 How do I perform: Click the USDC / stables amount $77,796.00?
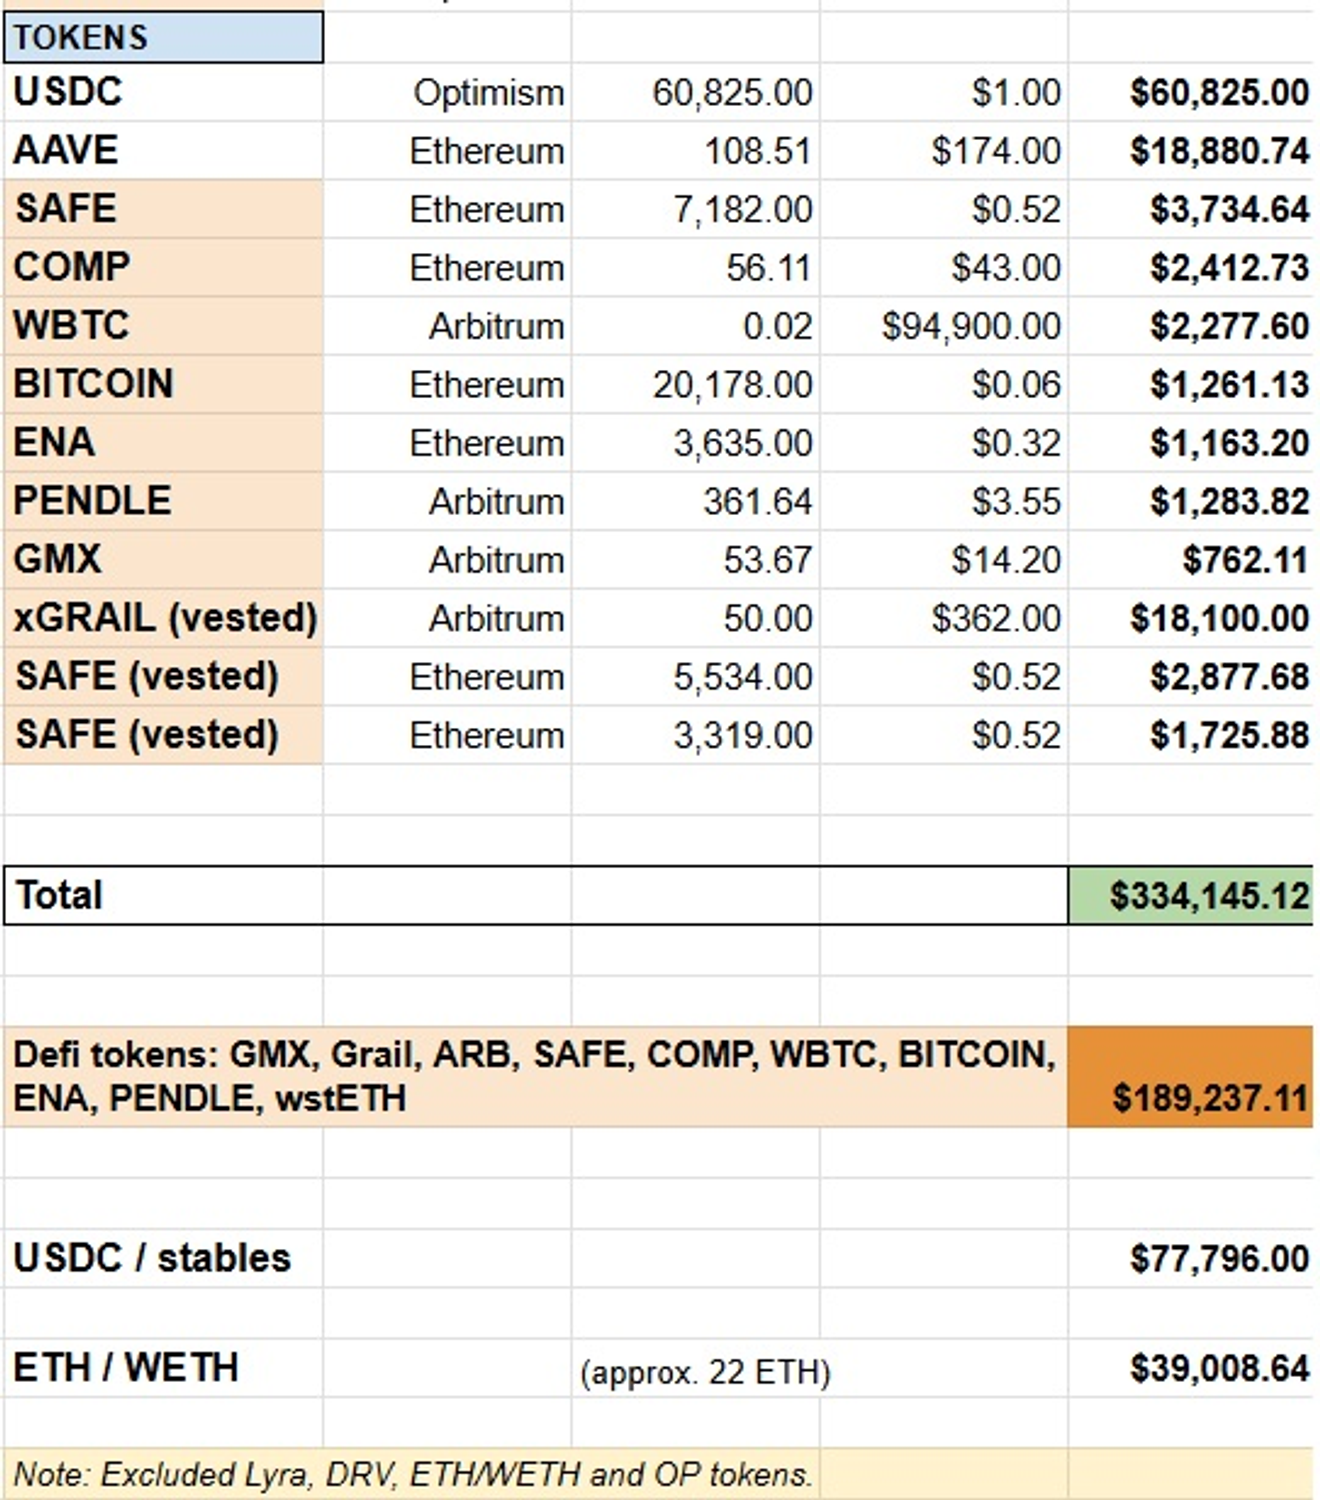[x=1218, y=1258]
